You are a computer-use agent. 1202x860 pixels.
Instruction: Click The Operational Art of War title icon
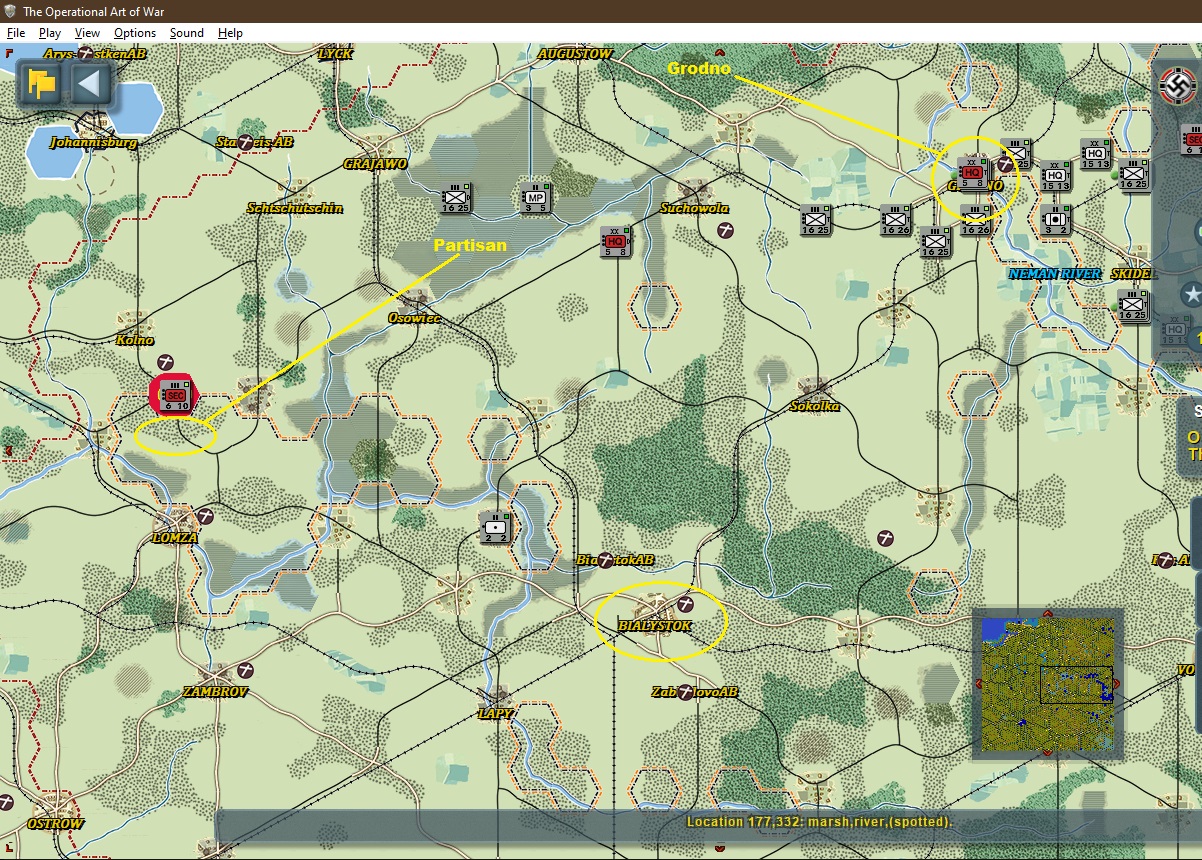10,11
